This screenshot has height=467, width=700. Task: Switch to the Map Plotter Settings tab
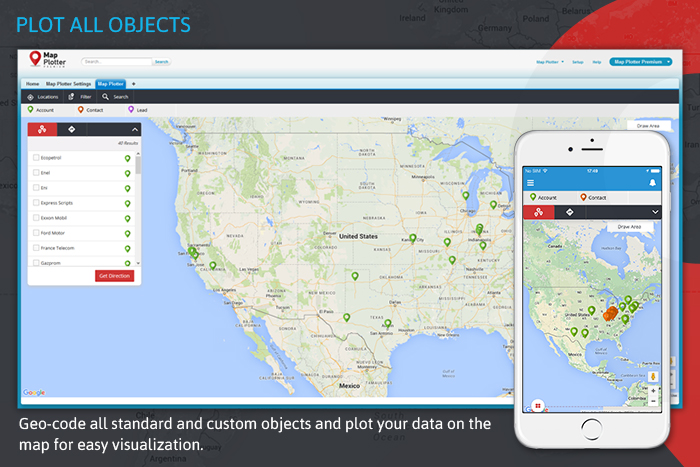click(68, 84)
